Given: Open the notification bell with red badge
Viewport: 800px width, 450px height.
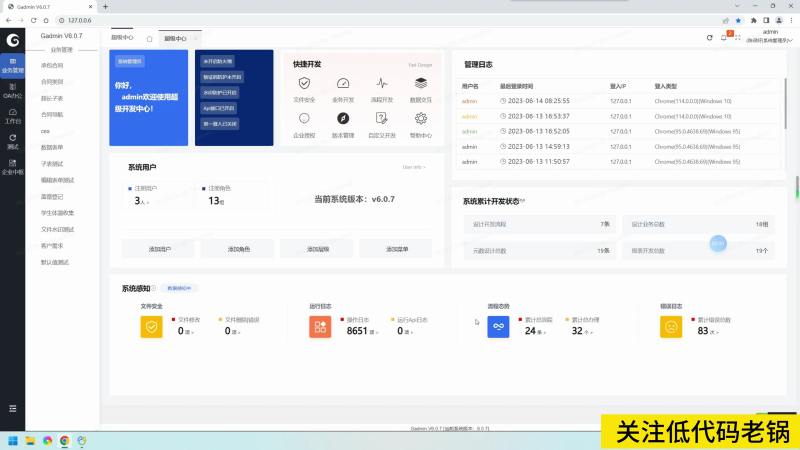Looking at the screenshot, I should pos(724,37).
